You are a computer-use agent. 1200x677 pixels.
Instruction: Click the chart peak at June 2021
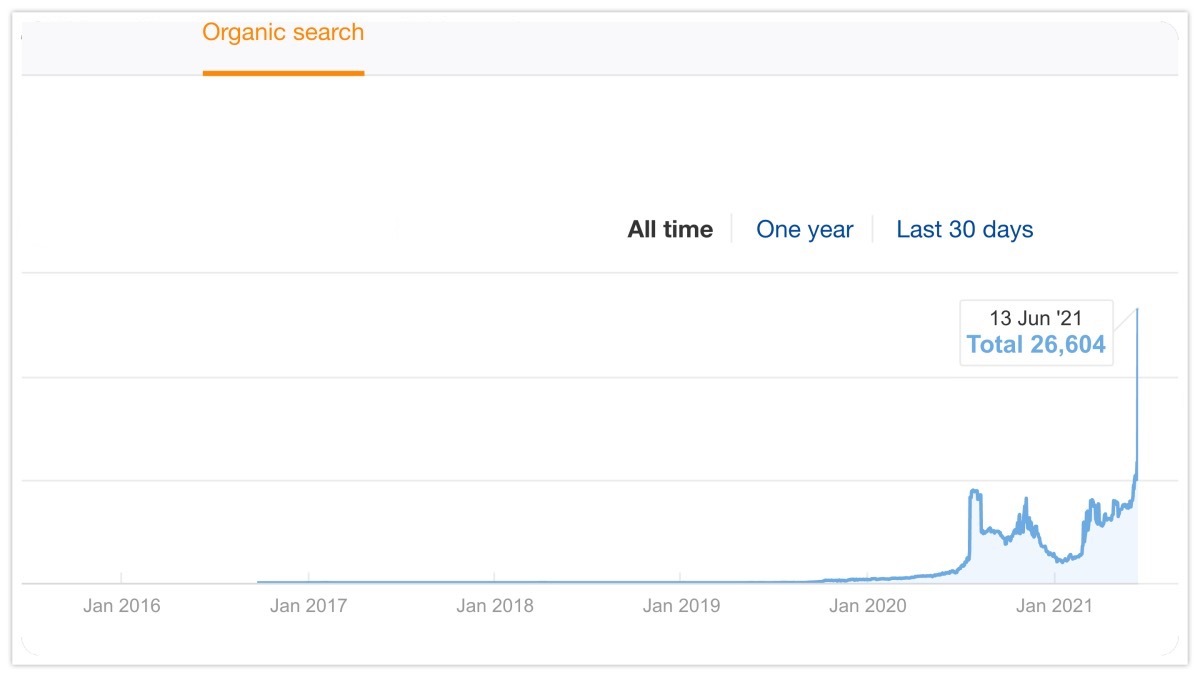1138,310
